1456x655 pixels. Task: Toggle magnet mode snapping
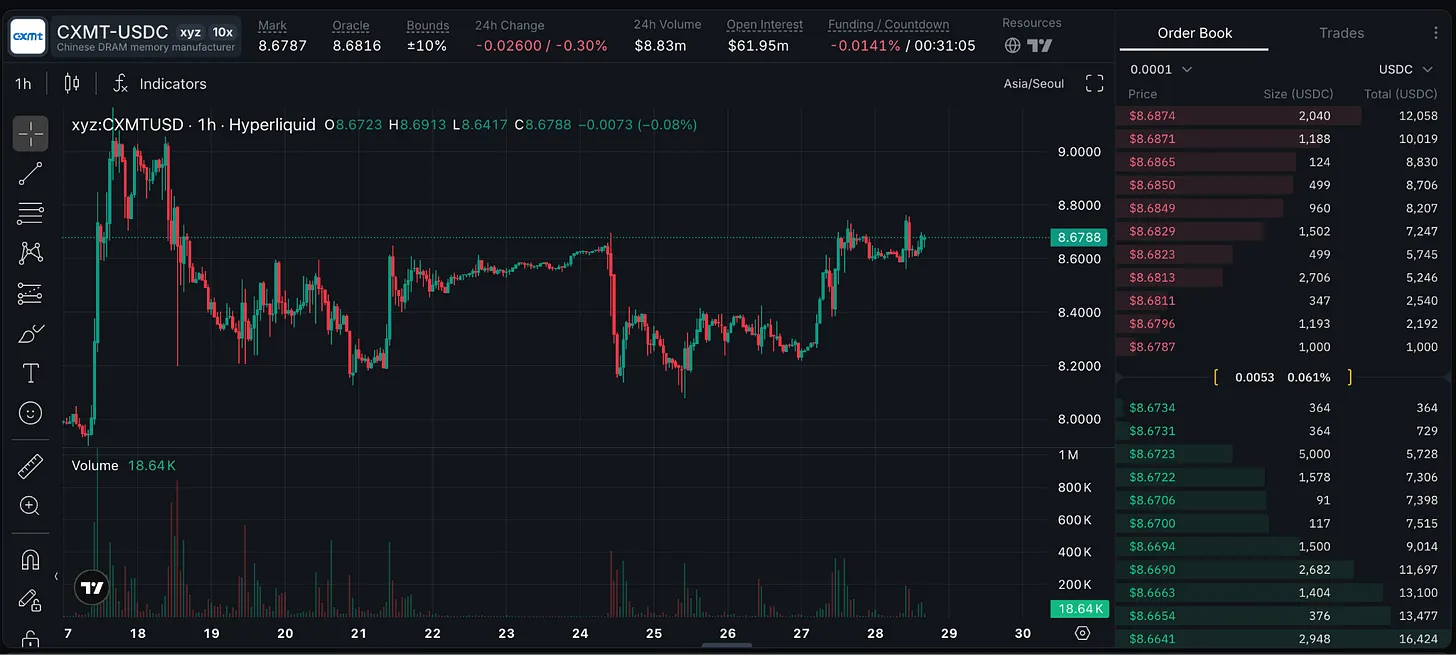click(30, 560)
